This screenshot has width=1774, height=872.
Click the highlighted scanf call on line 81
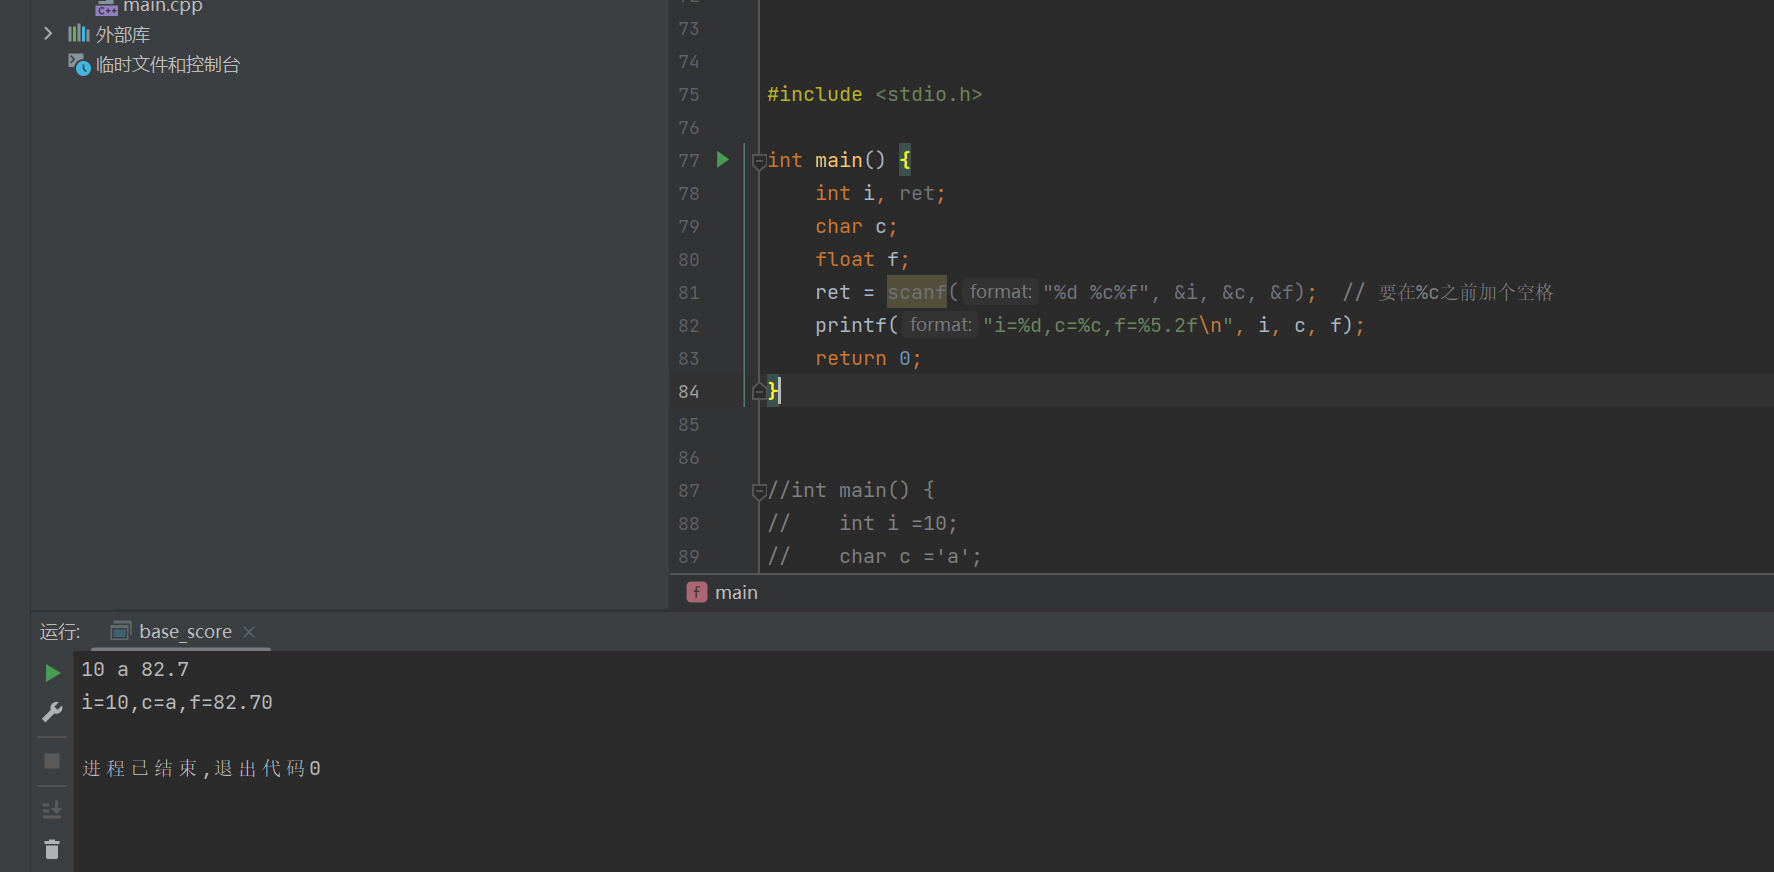tap(916, 292)
